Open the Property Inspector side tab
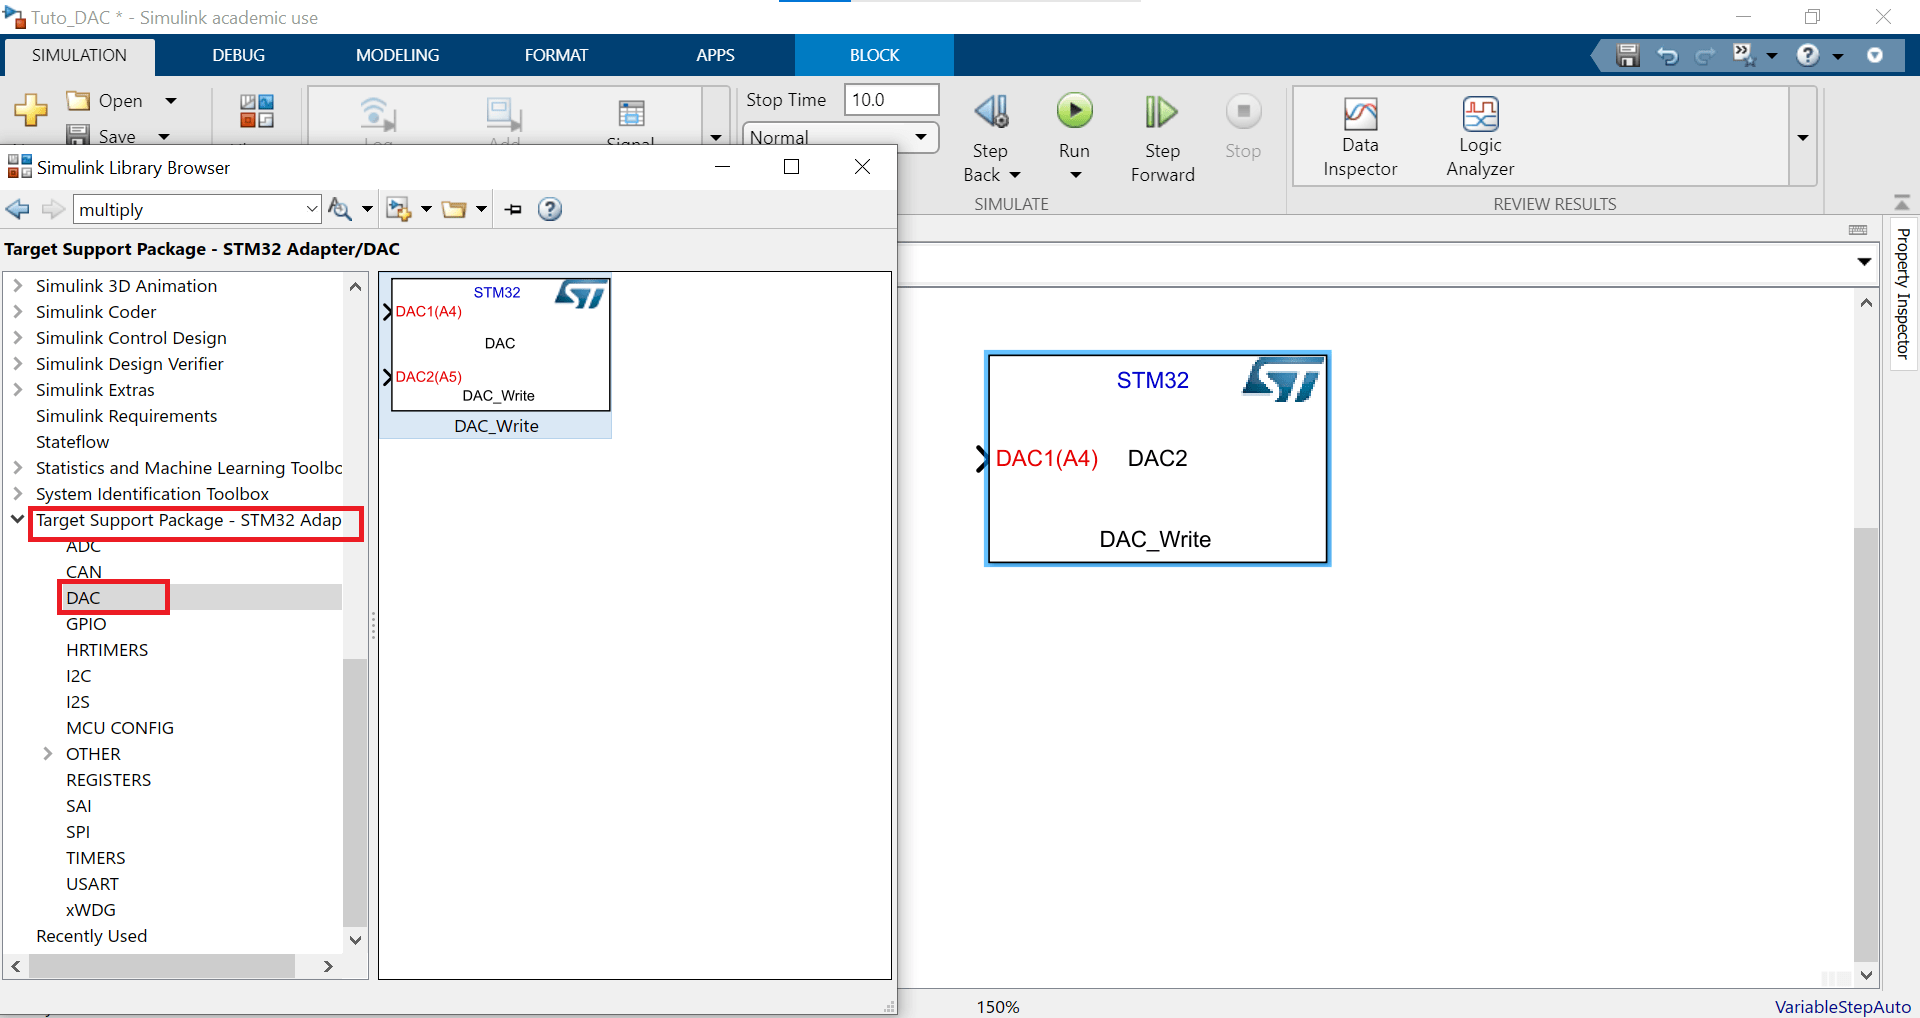 click(1903, 294)
